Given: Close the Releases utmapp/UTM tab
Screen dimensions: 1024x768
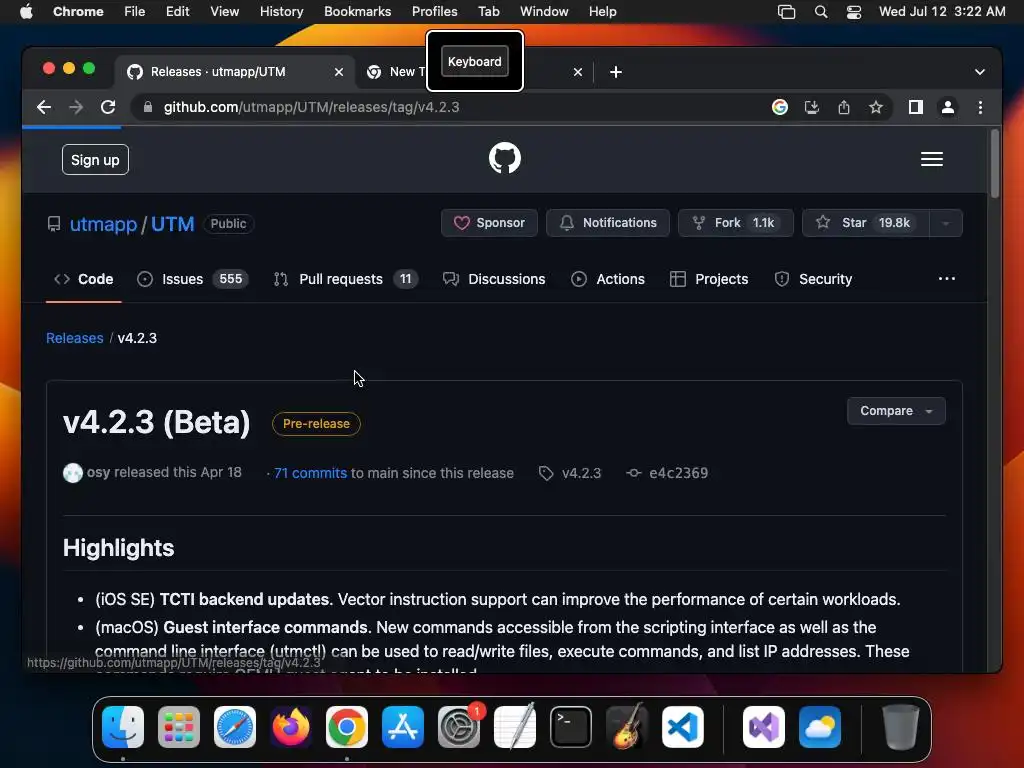Looking at the screenshot, I should [338, 72].
